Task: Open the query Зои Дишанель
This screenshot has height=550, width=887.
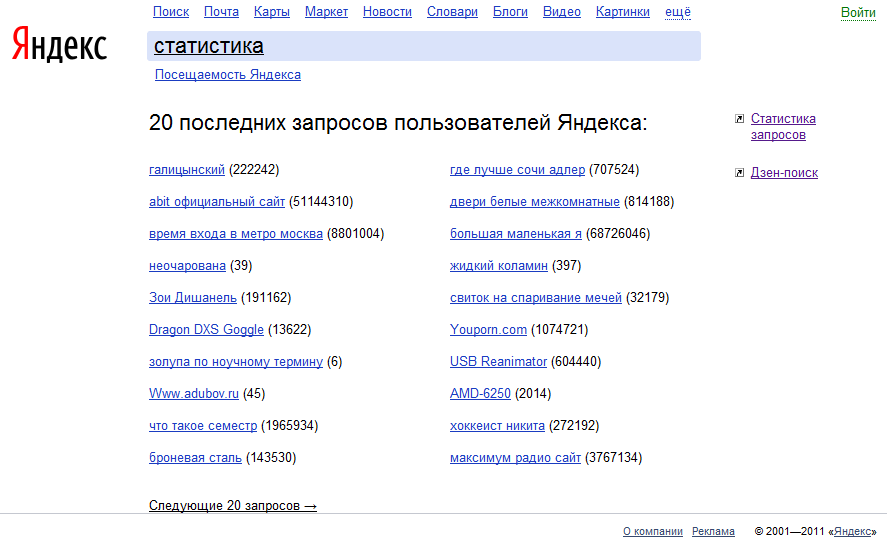Action: (193, 298)
